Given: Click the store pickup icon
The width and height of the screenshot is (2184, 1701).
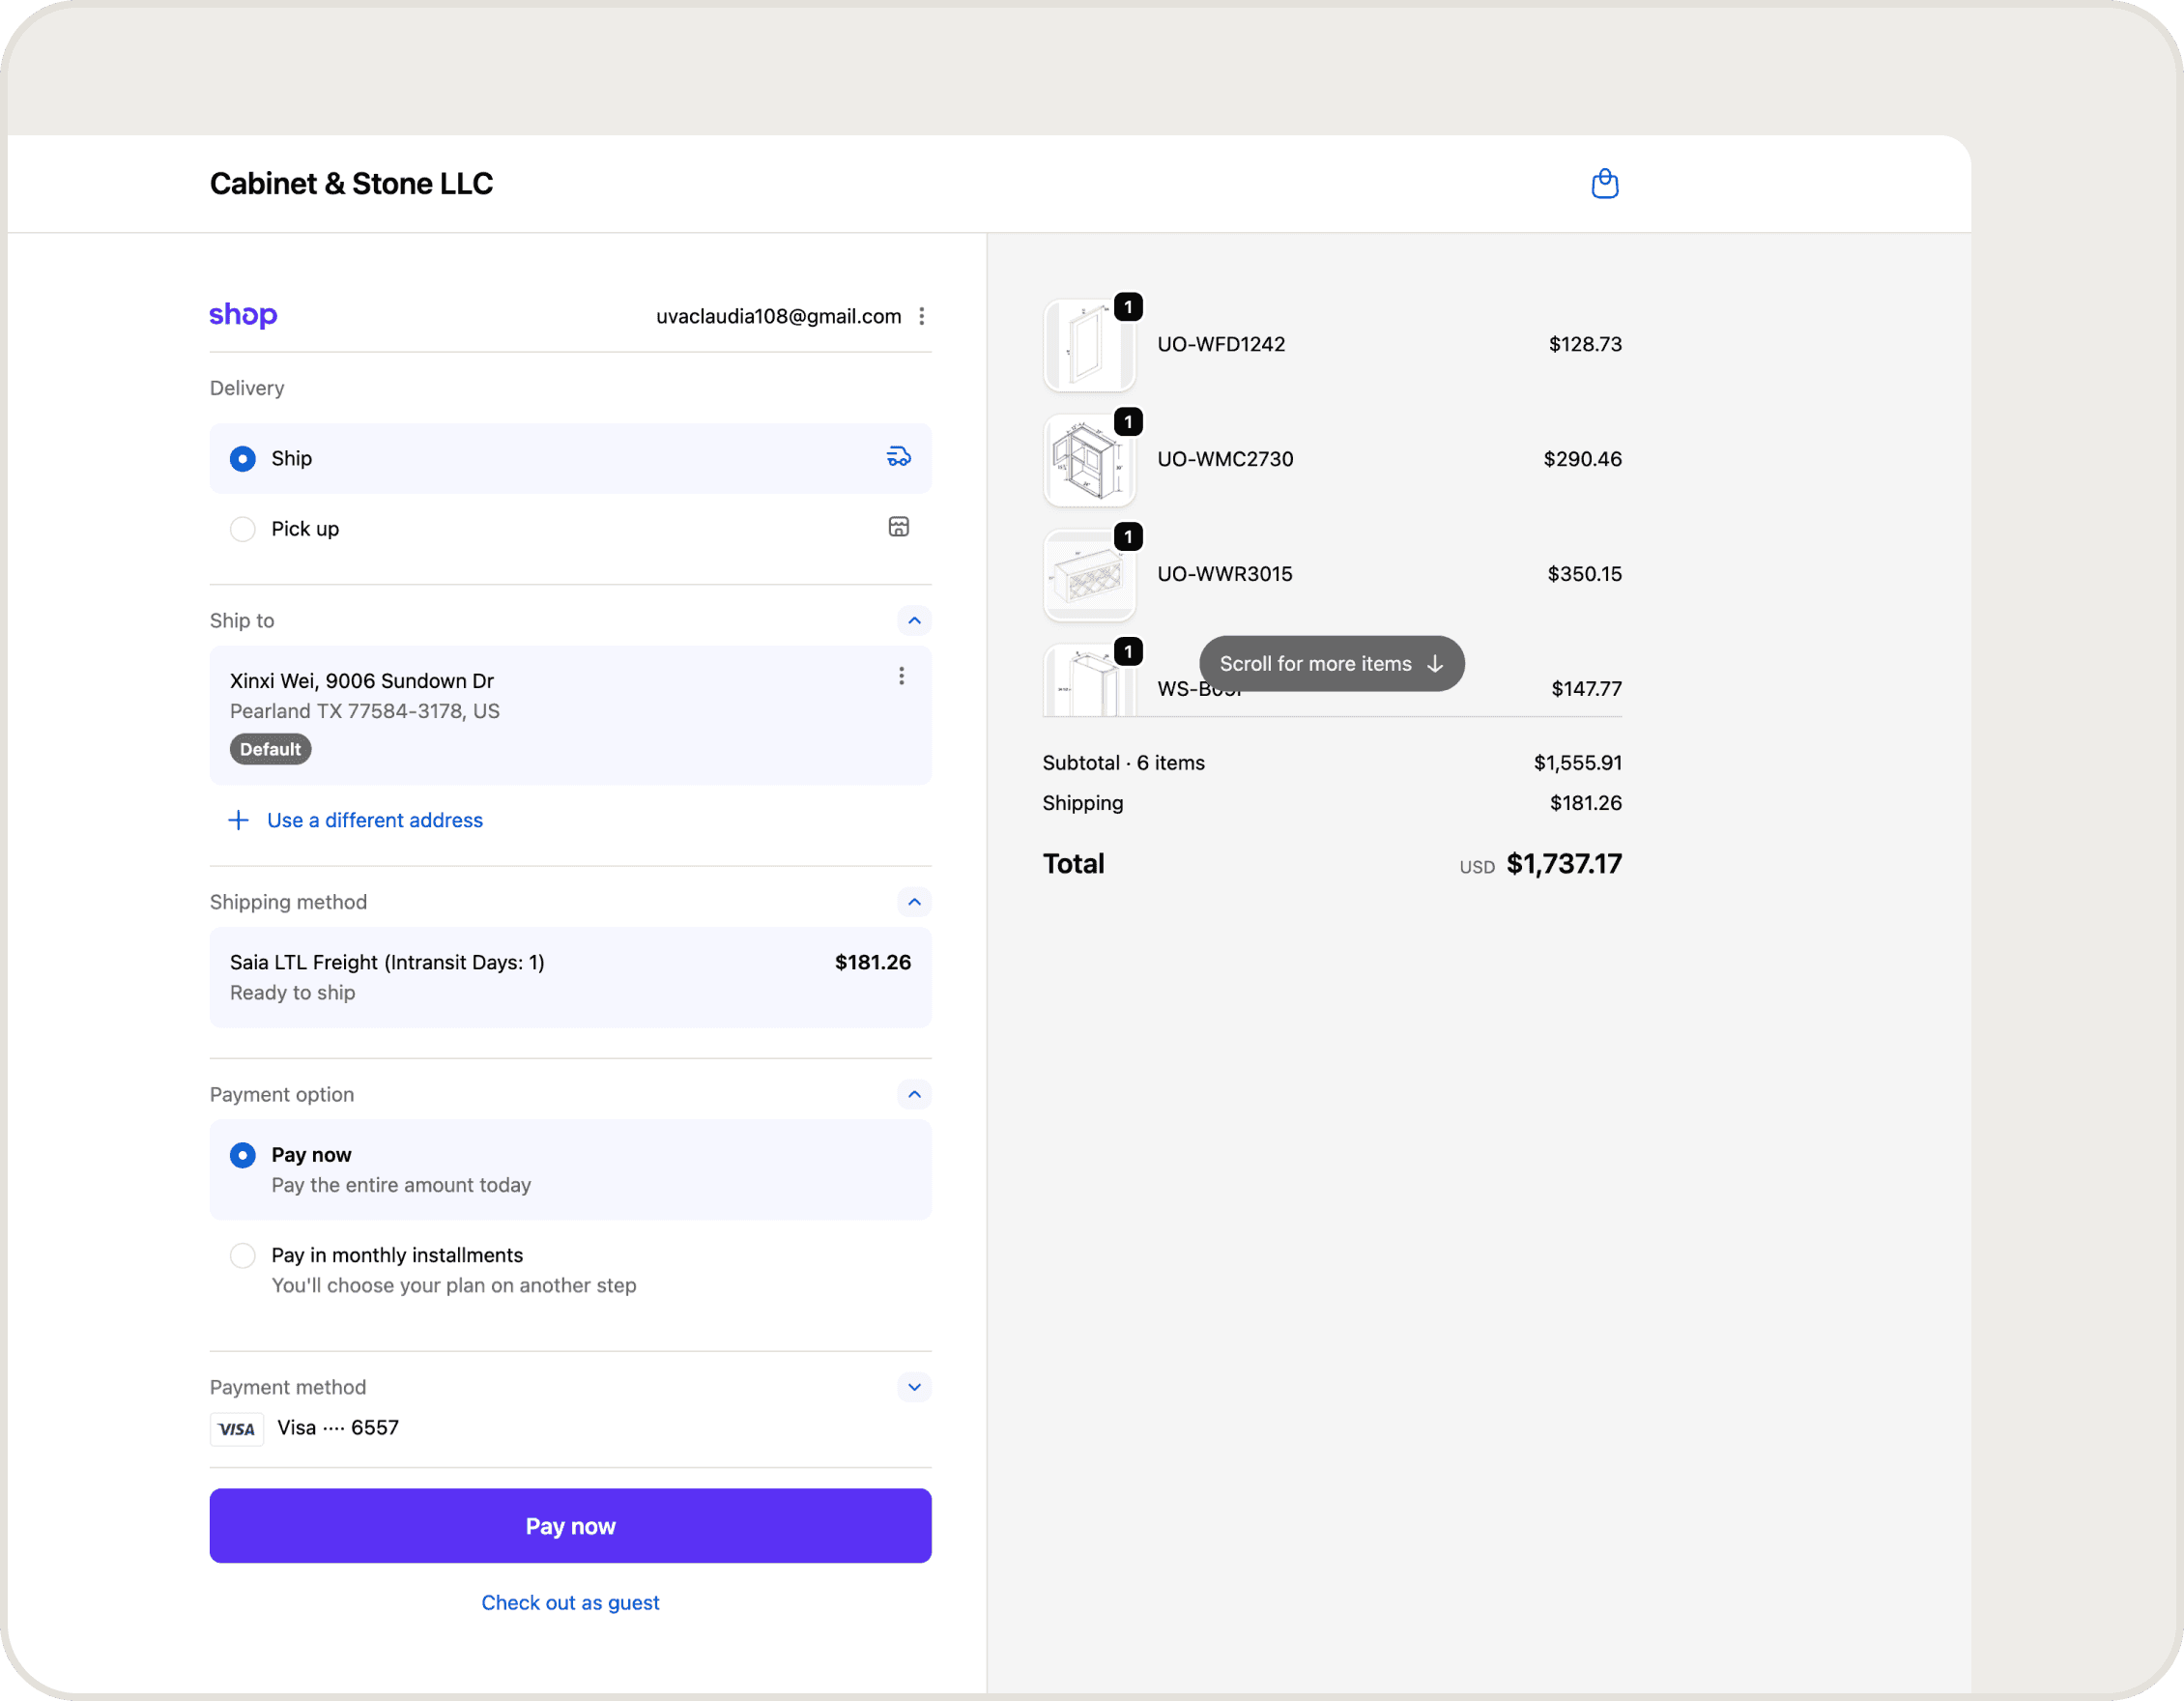Looking at the screenshot, I should click(898, 527).
